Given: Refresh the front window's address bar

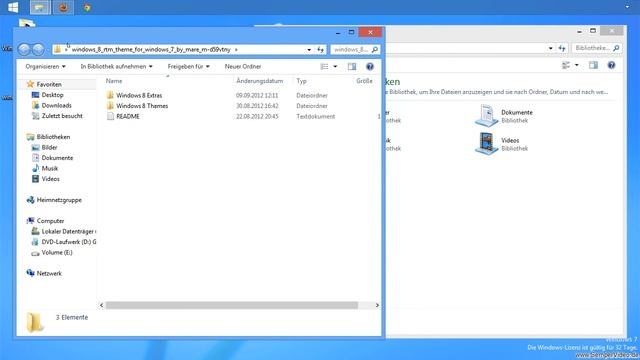Looking at the screenshot, I should click(320, 49).
